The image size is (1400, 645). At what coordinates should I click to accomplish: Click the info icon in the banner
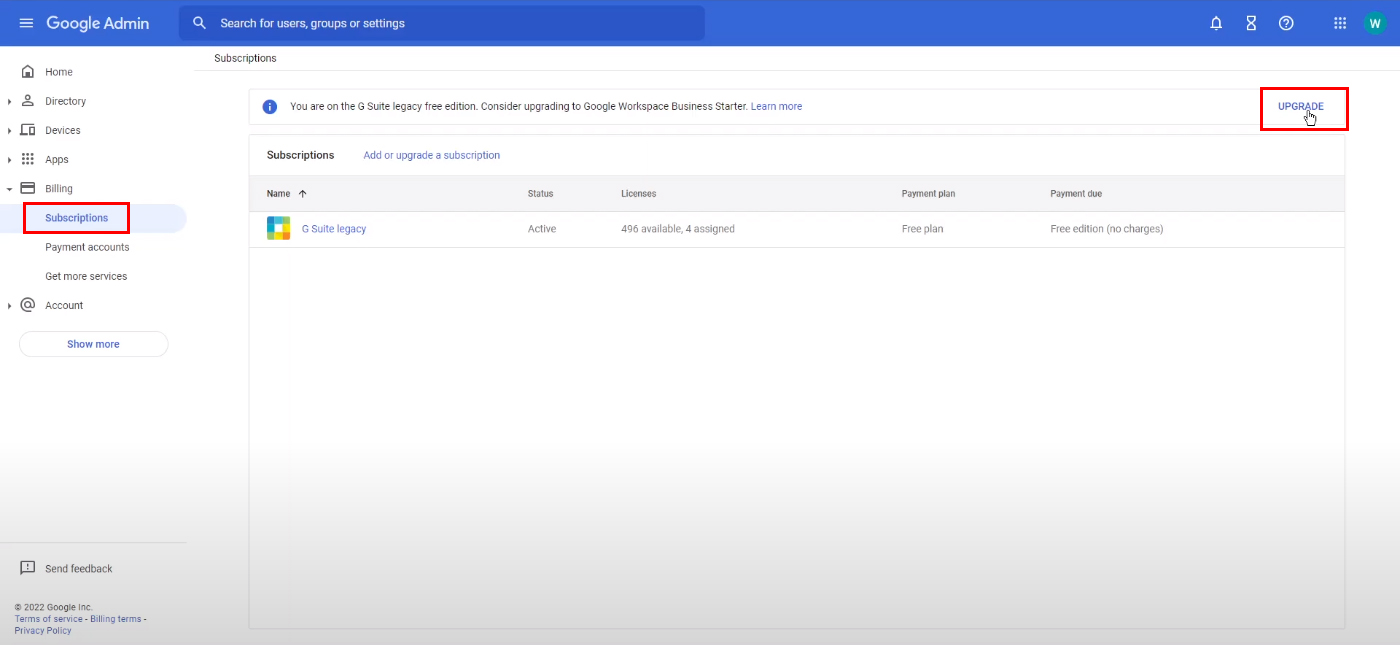[x=269, y=107]
